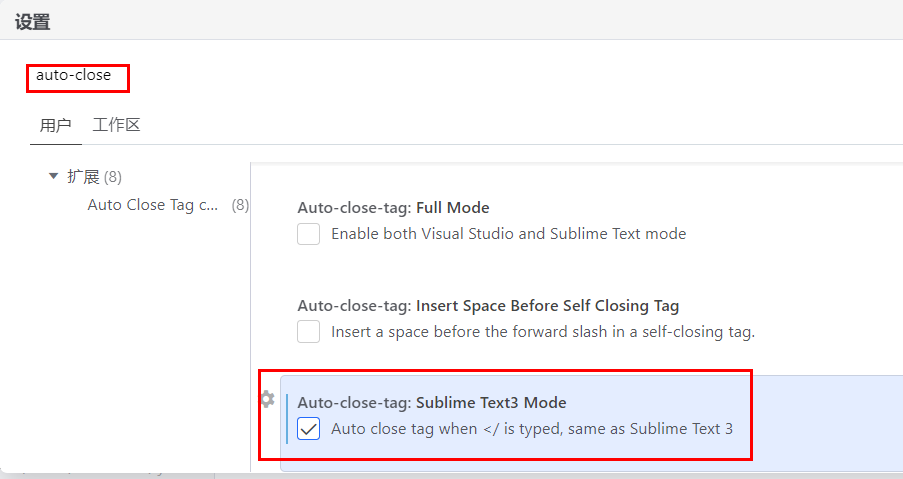Click the (8) count beside Auto Close Tag
Viewport: 903px width, 479px height.
tap(240, 205)
